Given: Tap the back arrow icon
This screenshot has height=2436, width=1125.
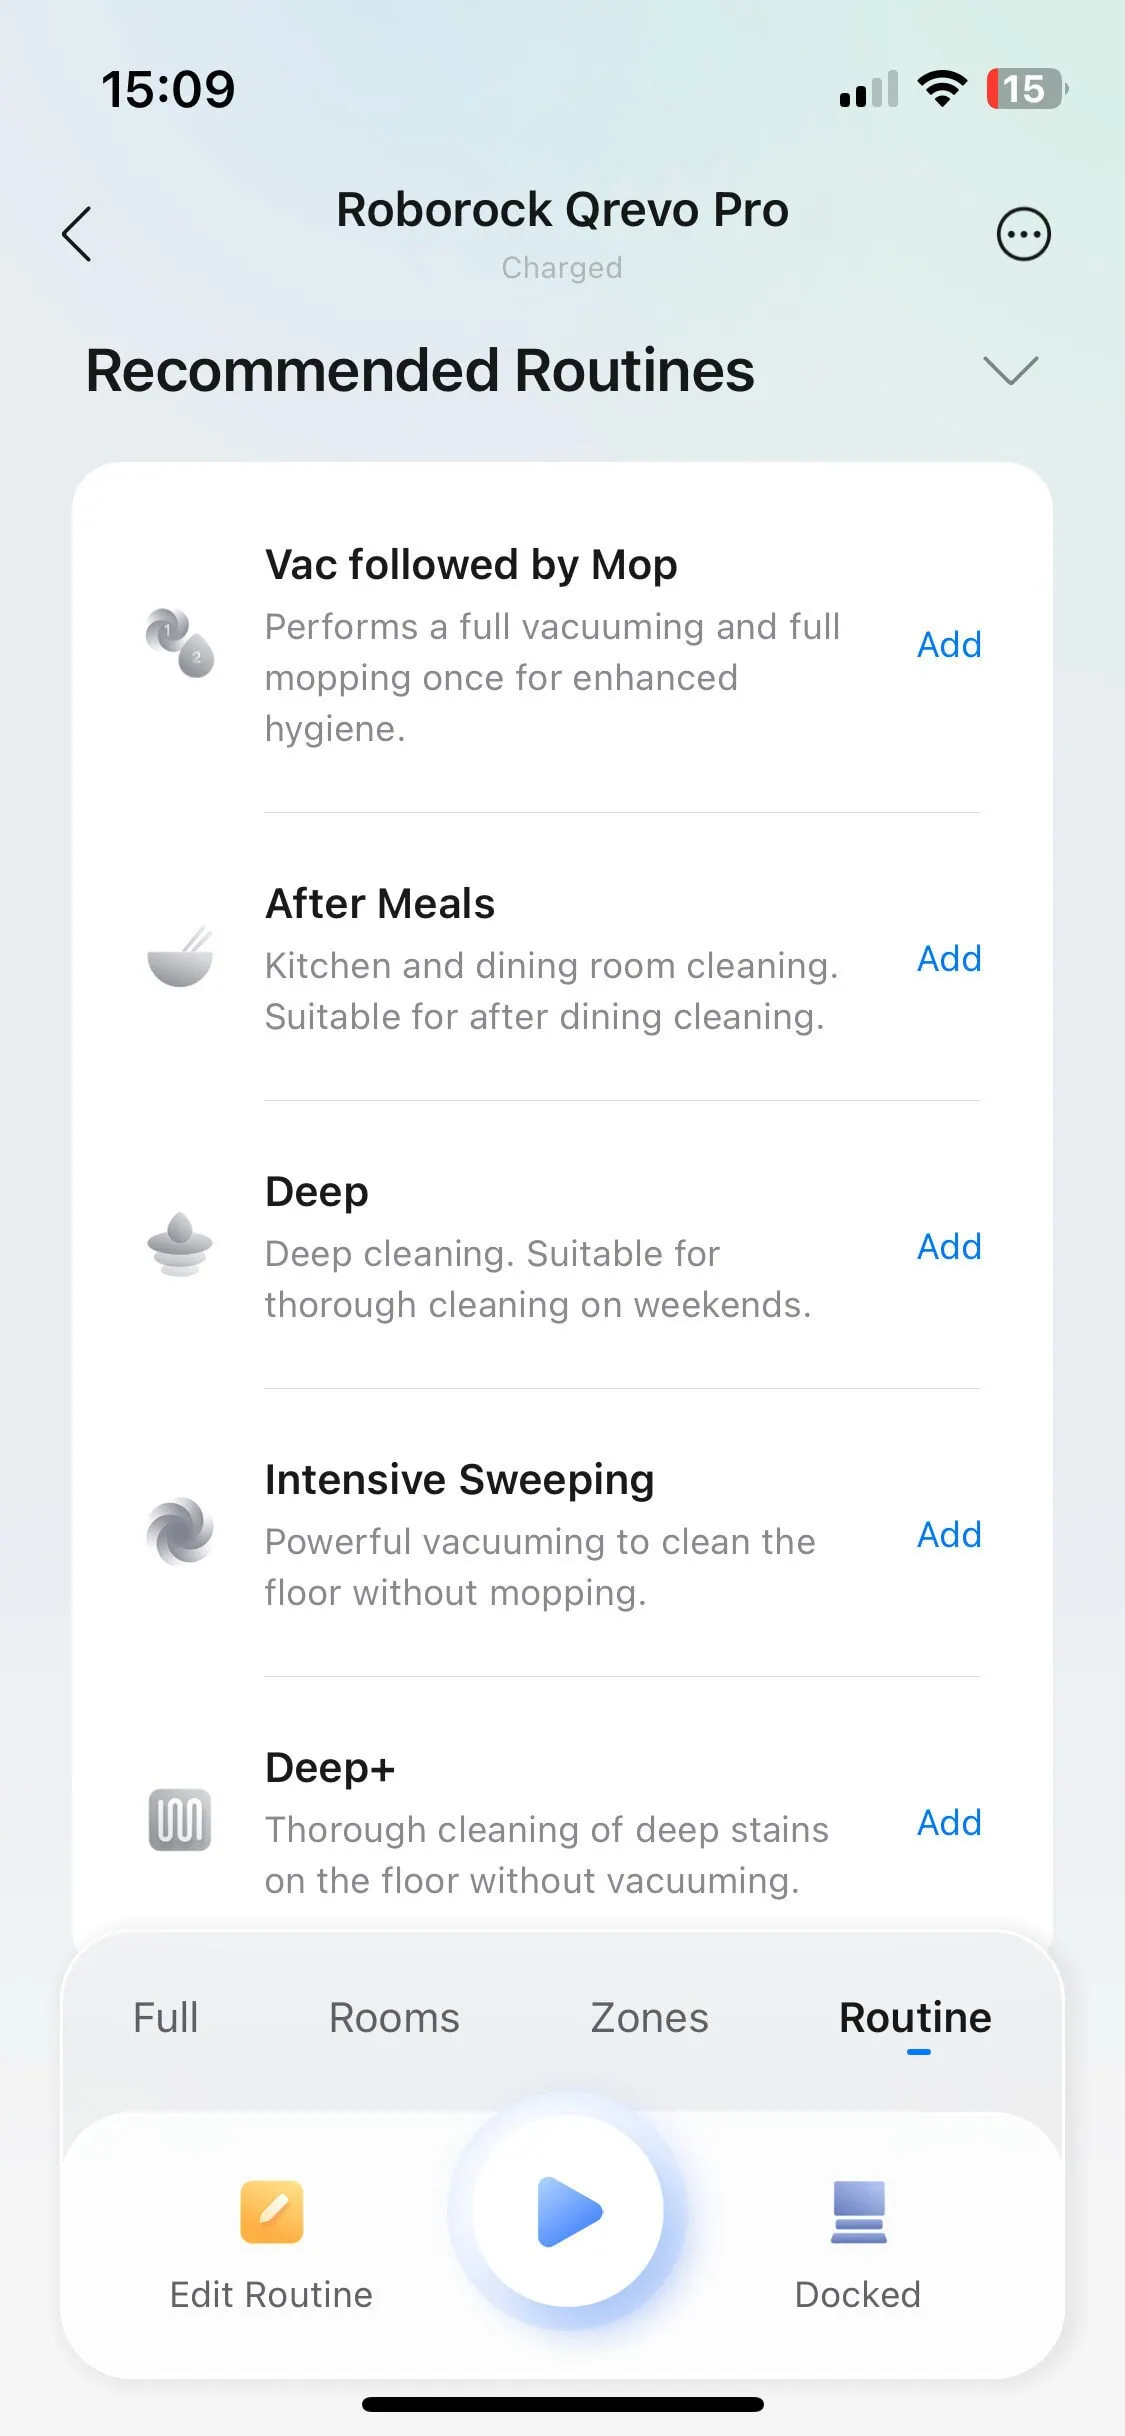Looking at the screenshot, I should [77, 234].
